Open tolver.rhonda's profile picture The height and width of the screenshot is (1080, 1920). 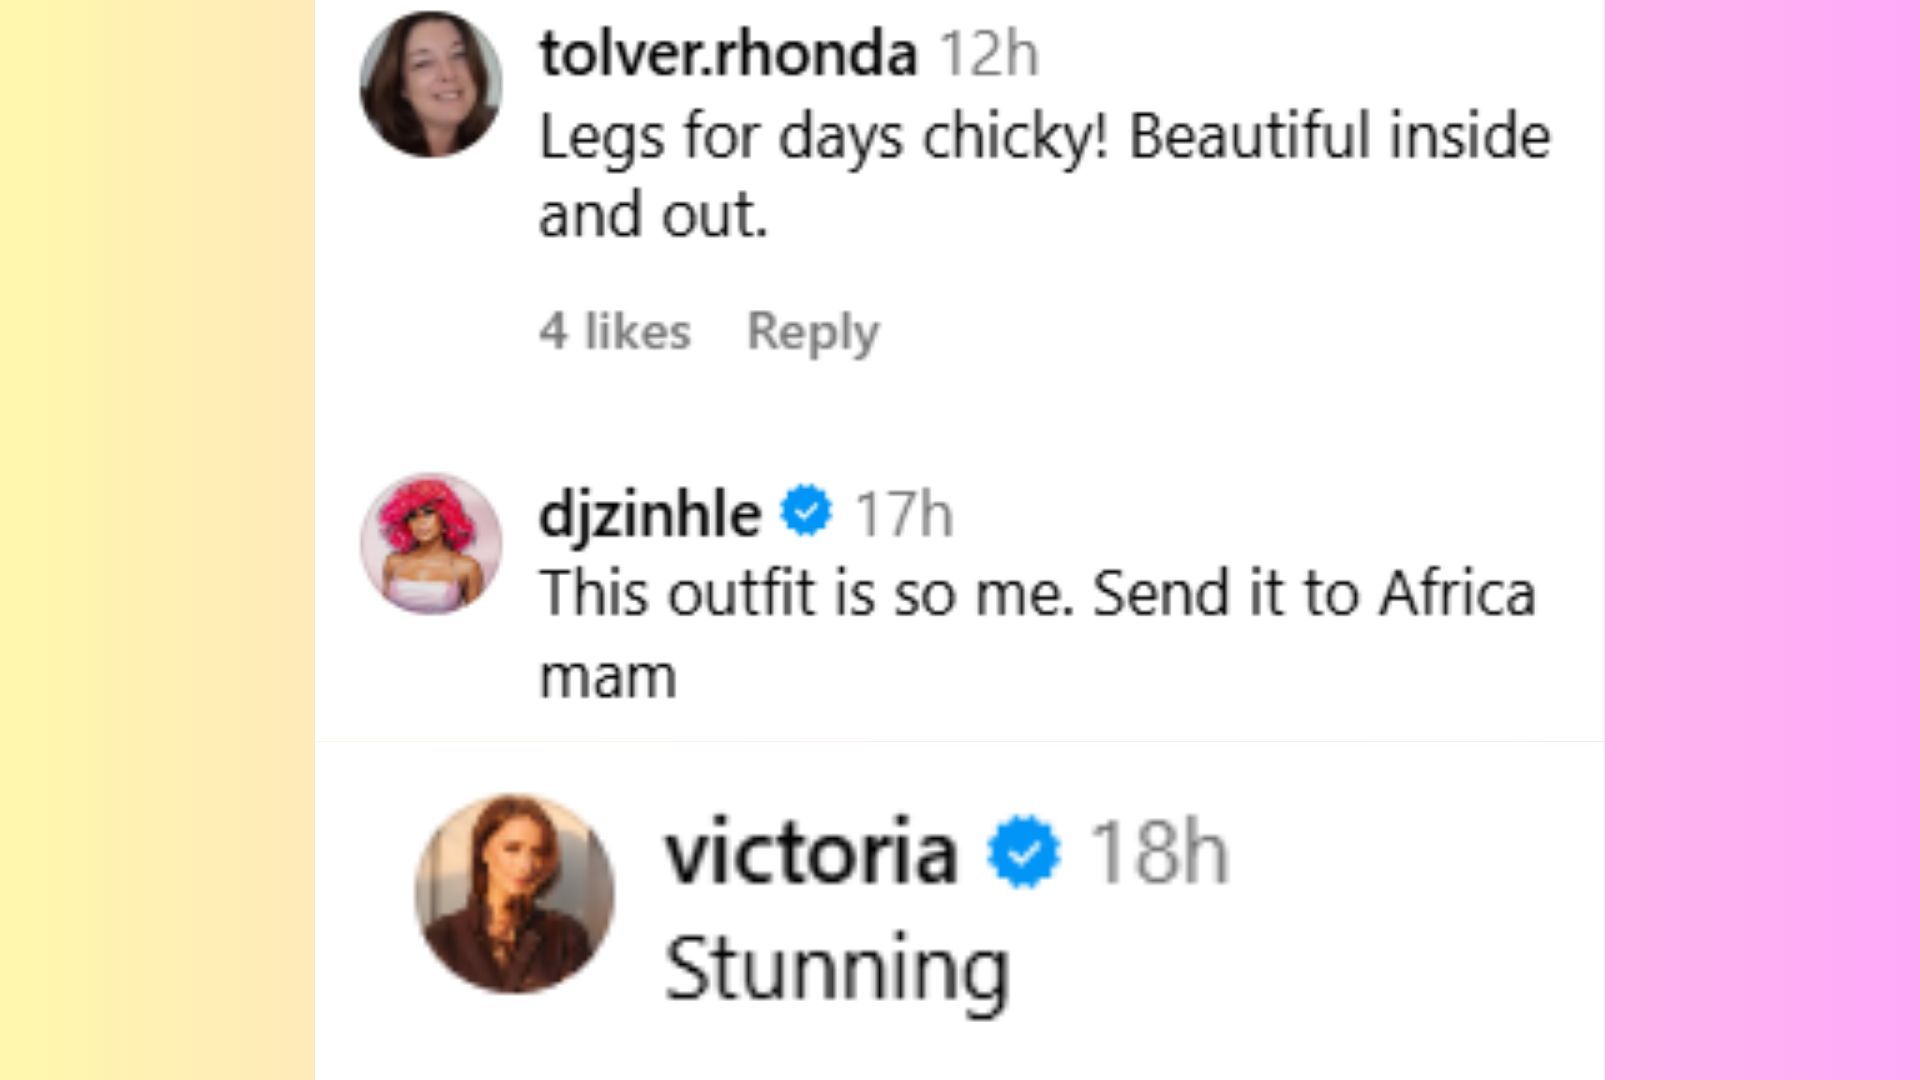(x=431, y=85)
